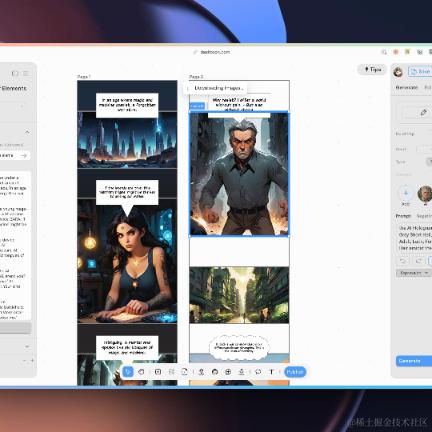Add a character with the plus circle
432x432 pixels.
pyautogui.click(x=406, y=193)
